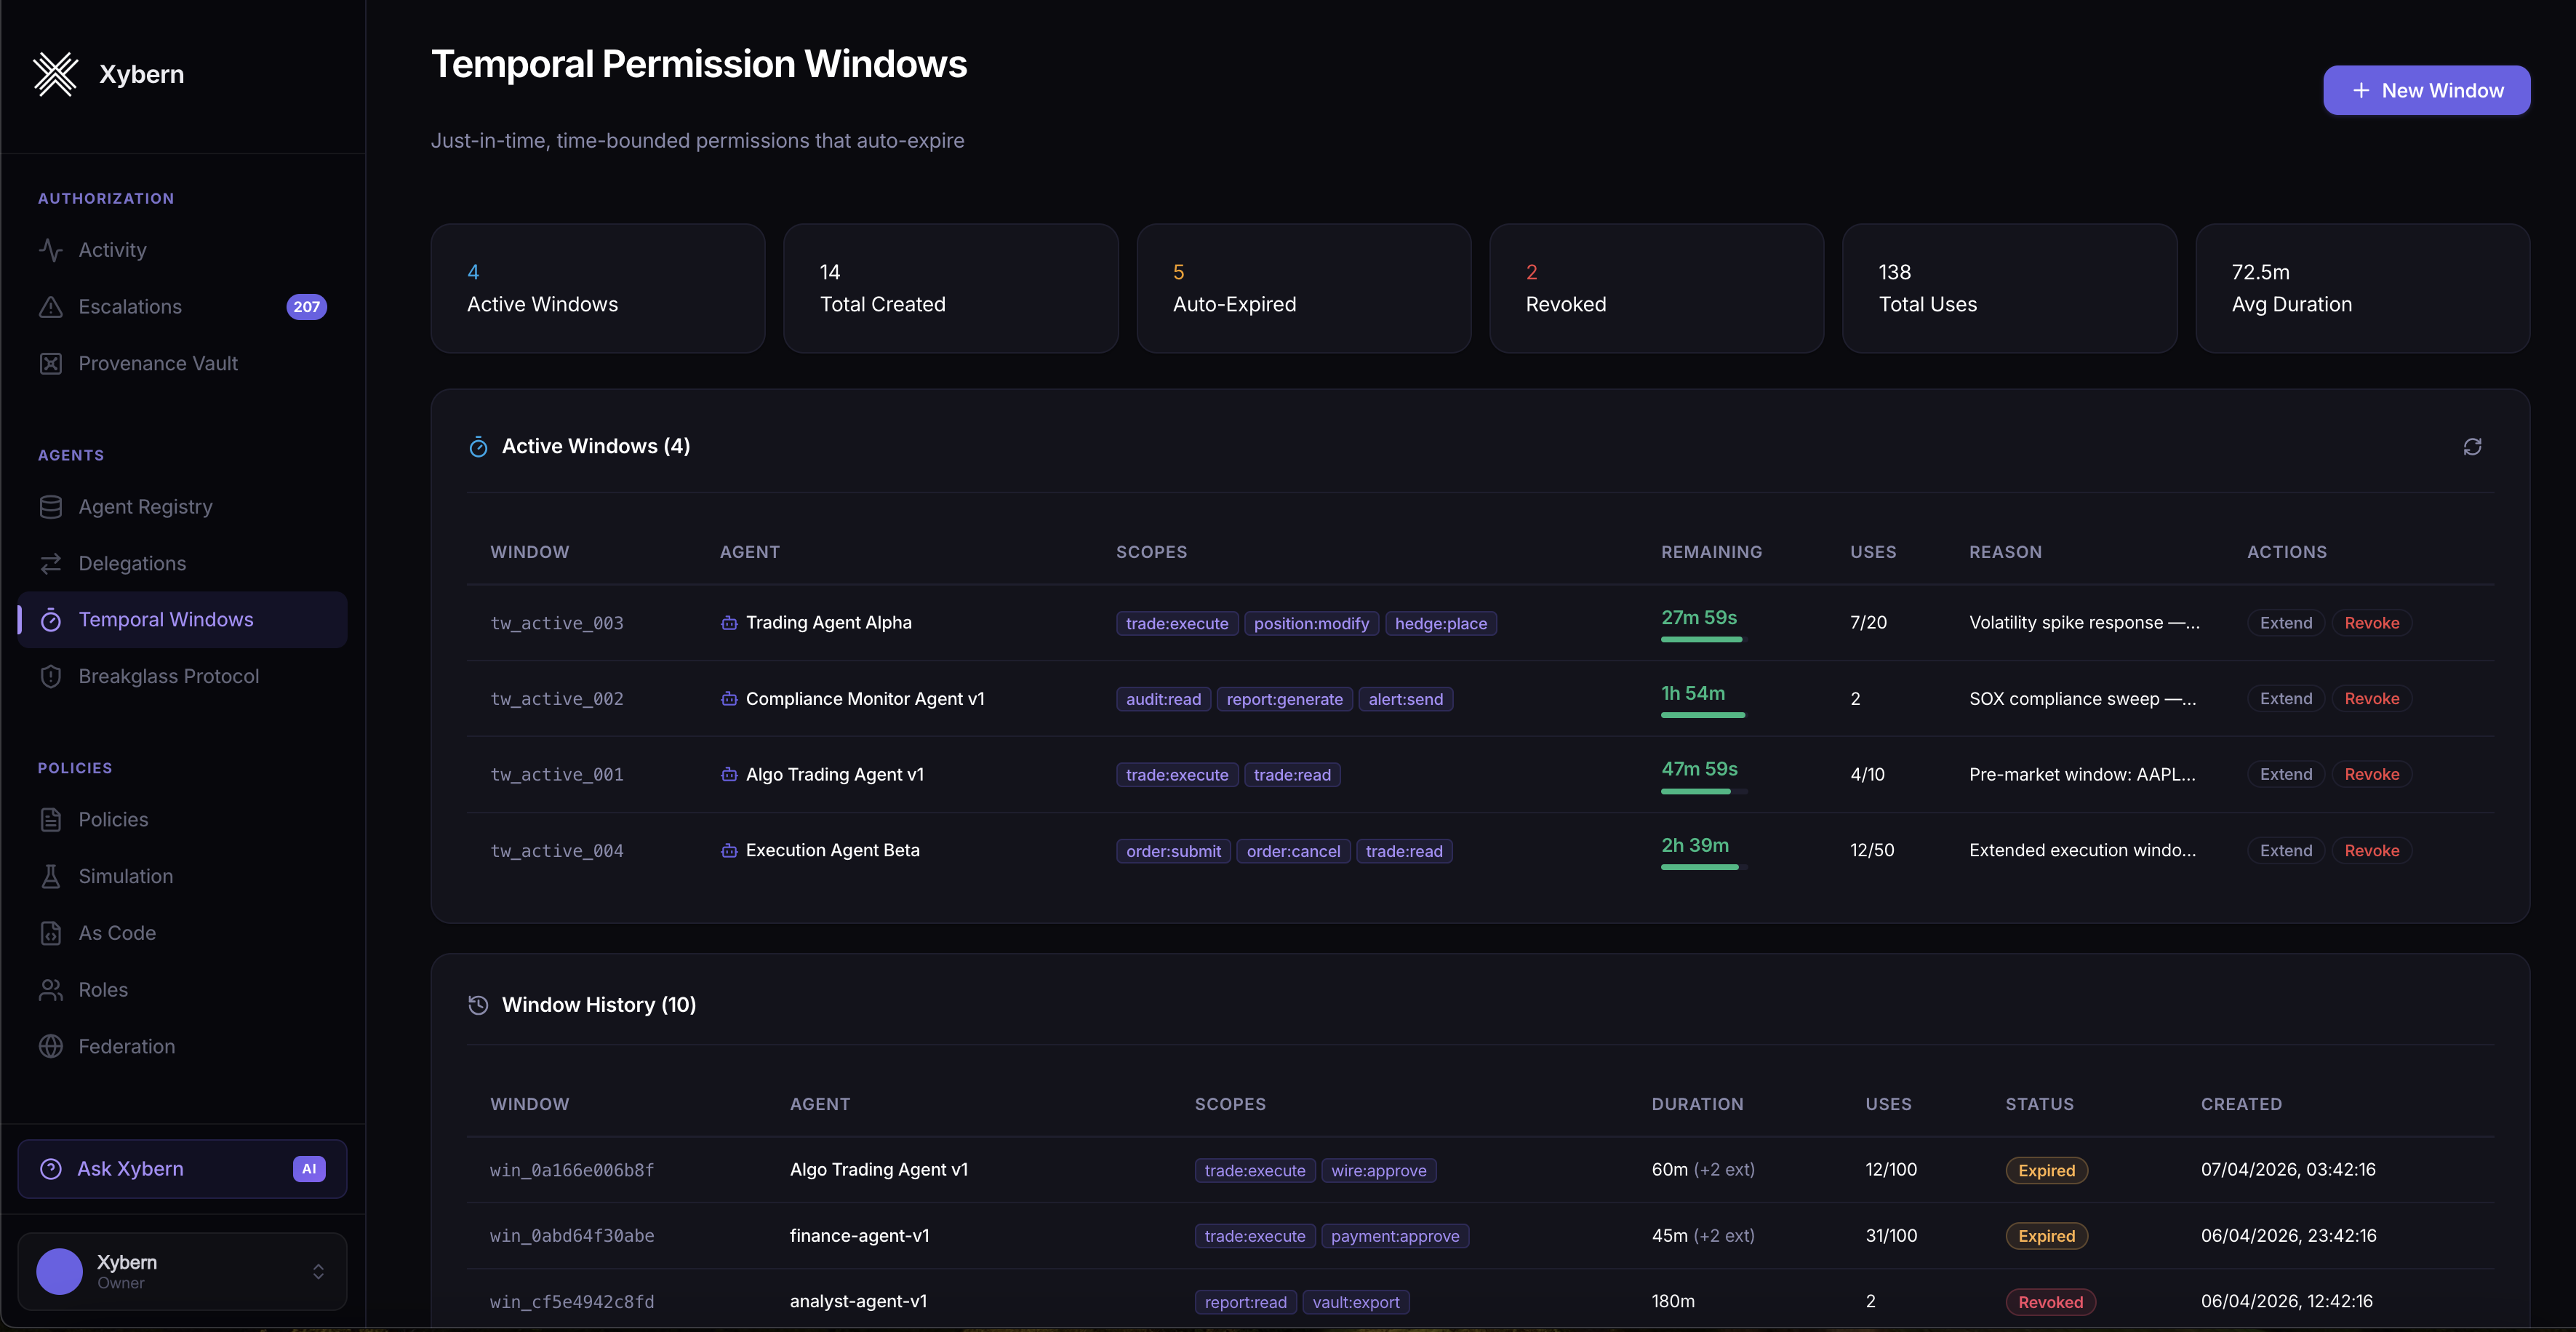The height and width of the screenshot is (1332, 2576).
Task: Click the Simulation flask icon
Action: [x=50, y=876]
